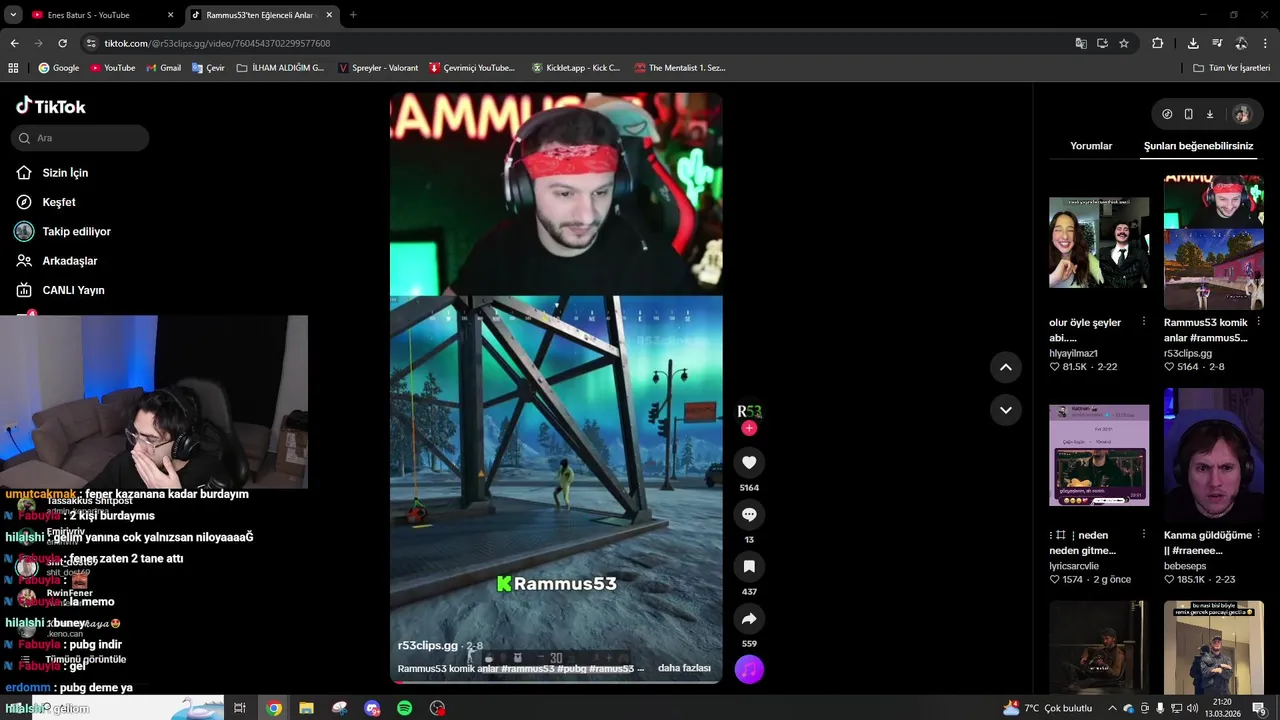Open 'Spreyler - Valorant' bookmark

pos(378,68)
